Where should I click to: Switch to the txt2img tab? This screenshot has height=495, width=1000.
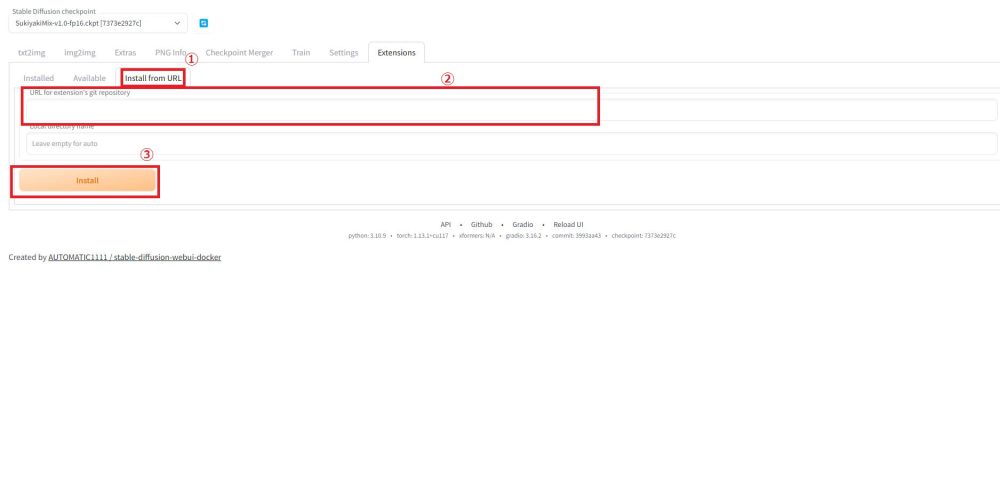34,53
